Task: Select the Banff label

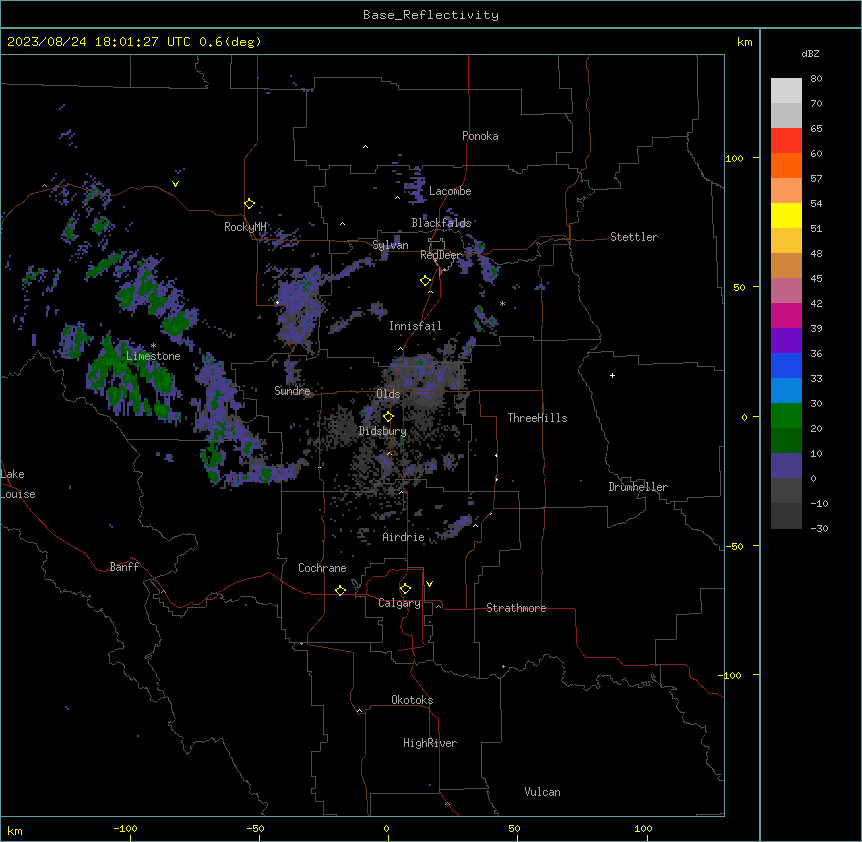Action: (x=124, y=567)
